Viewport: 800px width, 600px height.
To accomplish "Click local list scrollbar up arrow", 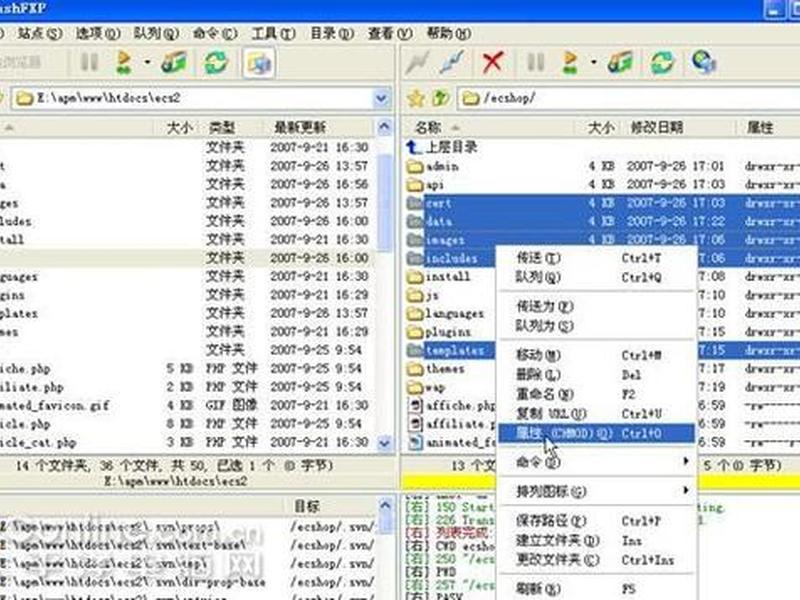I will (385, 127).
